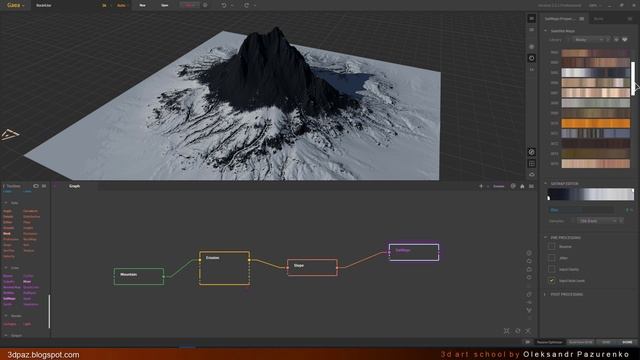Screen dimensions: 640x360
Task: Click the top icon of the viewport's right toolbar
Action: (531, 18)
